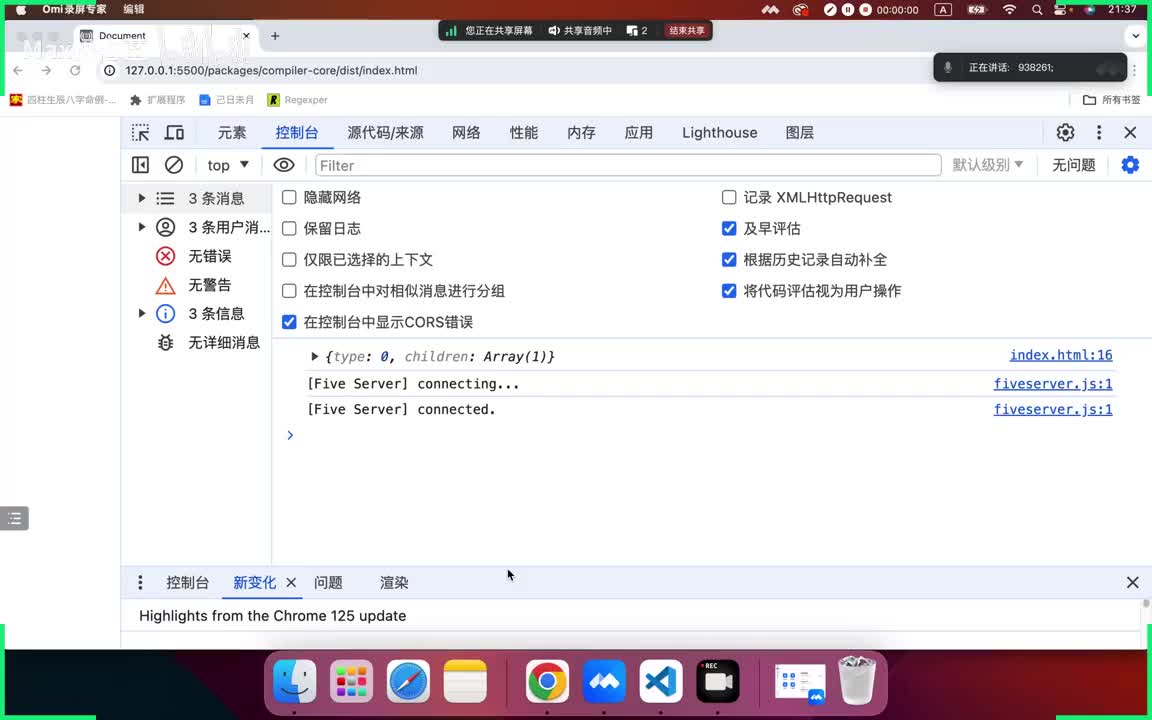Open fiveserver.js:1 link for connected message
Image resolution: width=1152 pixels, height=720 pixels.
click(x=1053, y=409)
